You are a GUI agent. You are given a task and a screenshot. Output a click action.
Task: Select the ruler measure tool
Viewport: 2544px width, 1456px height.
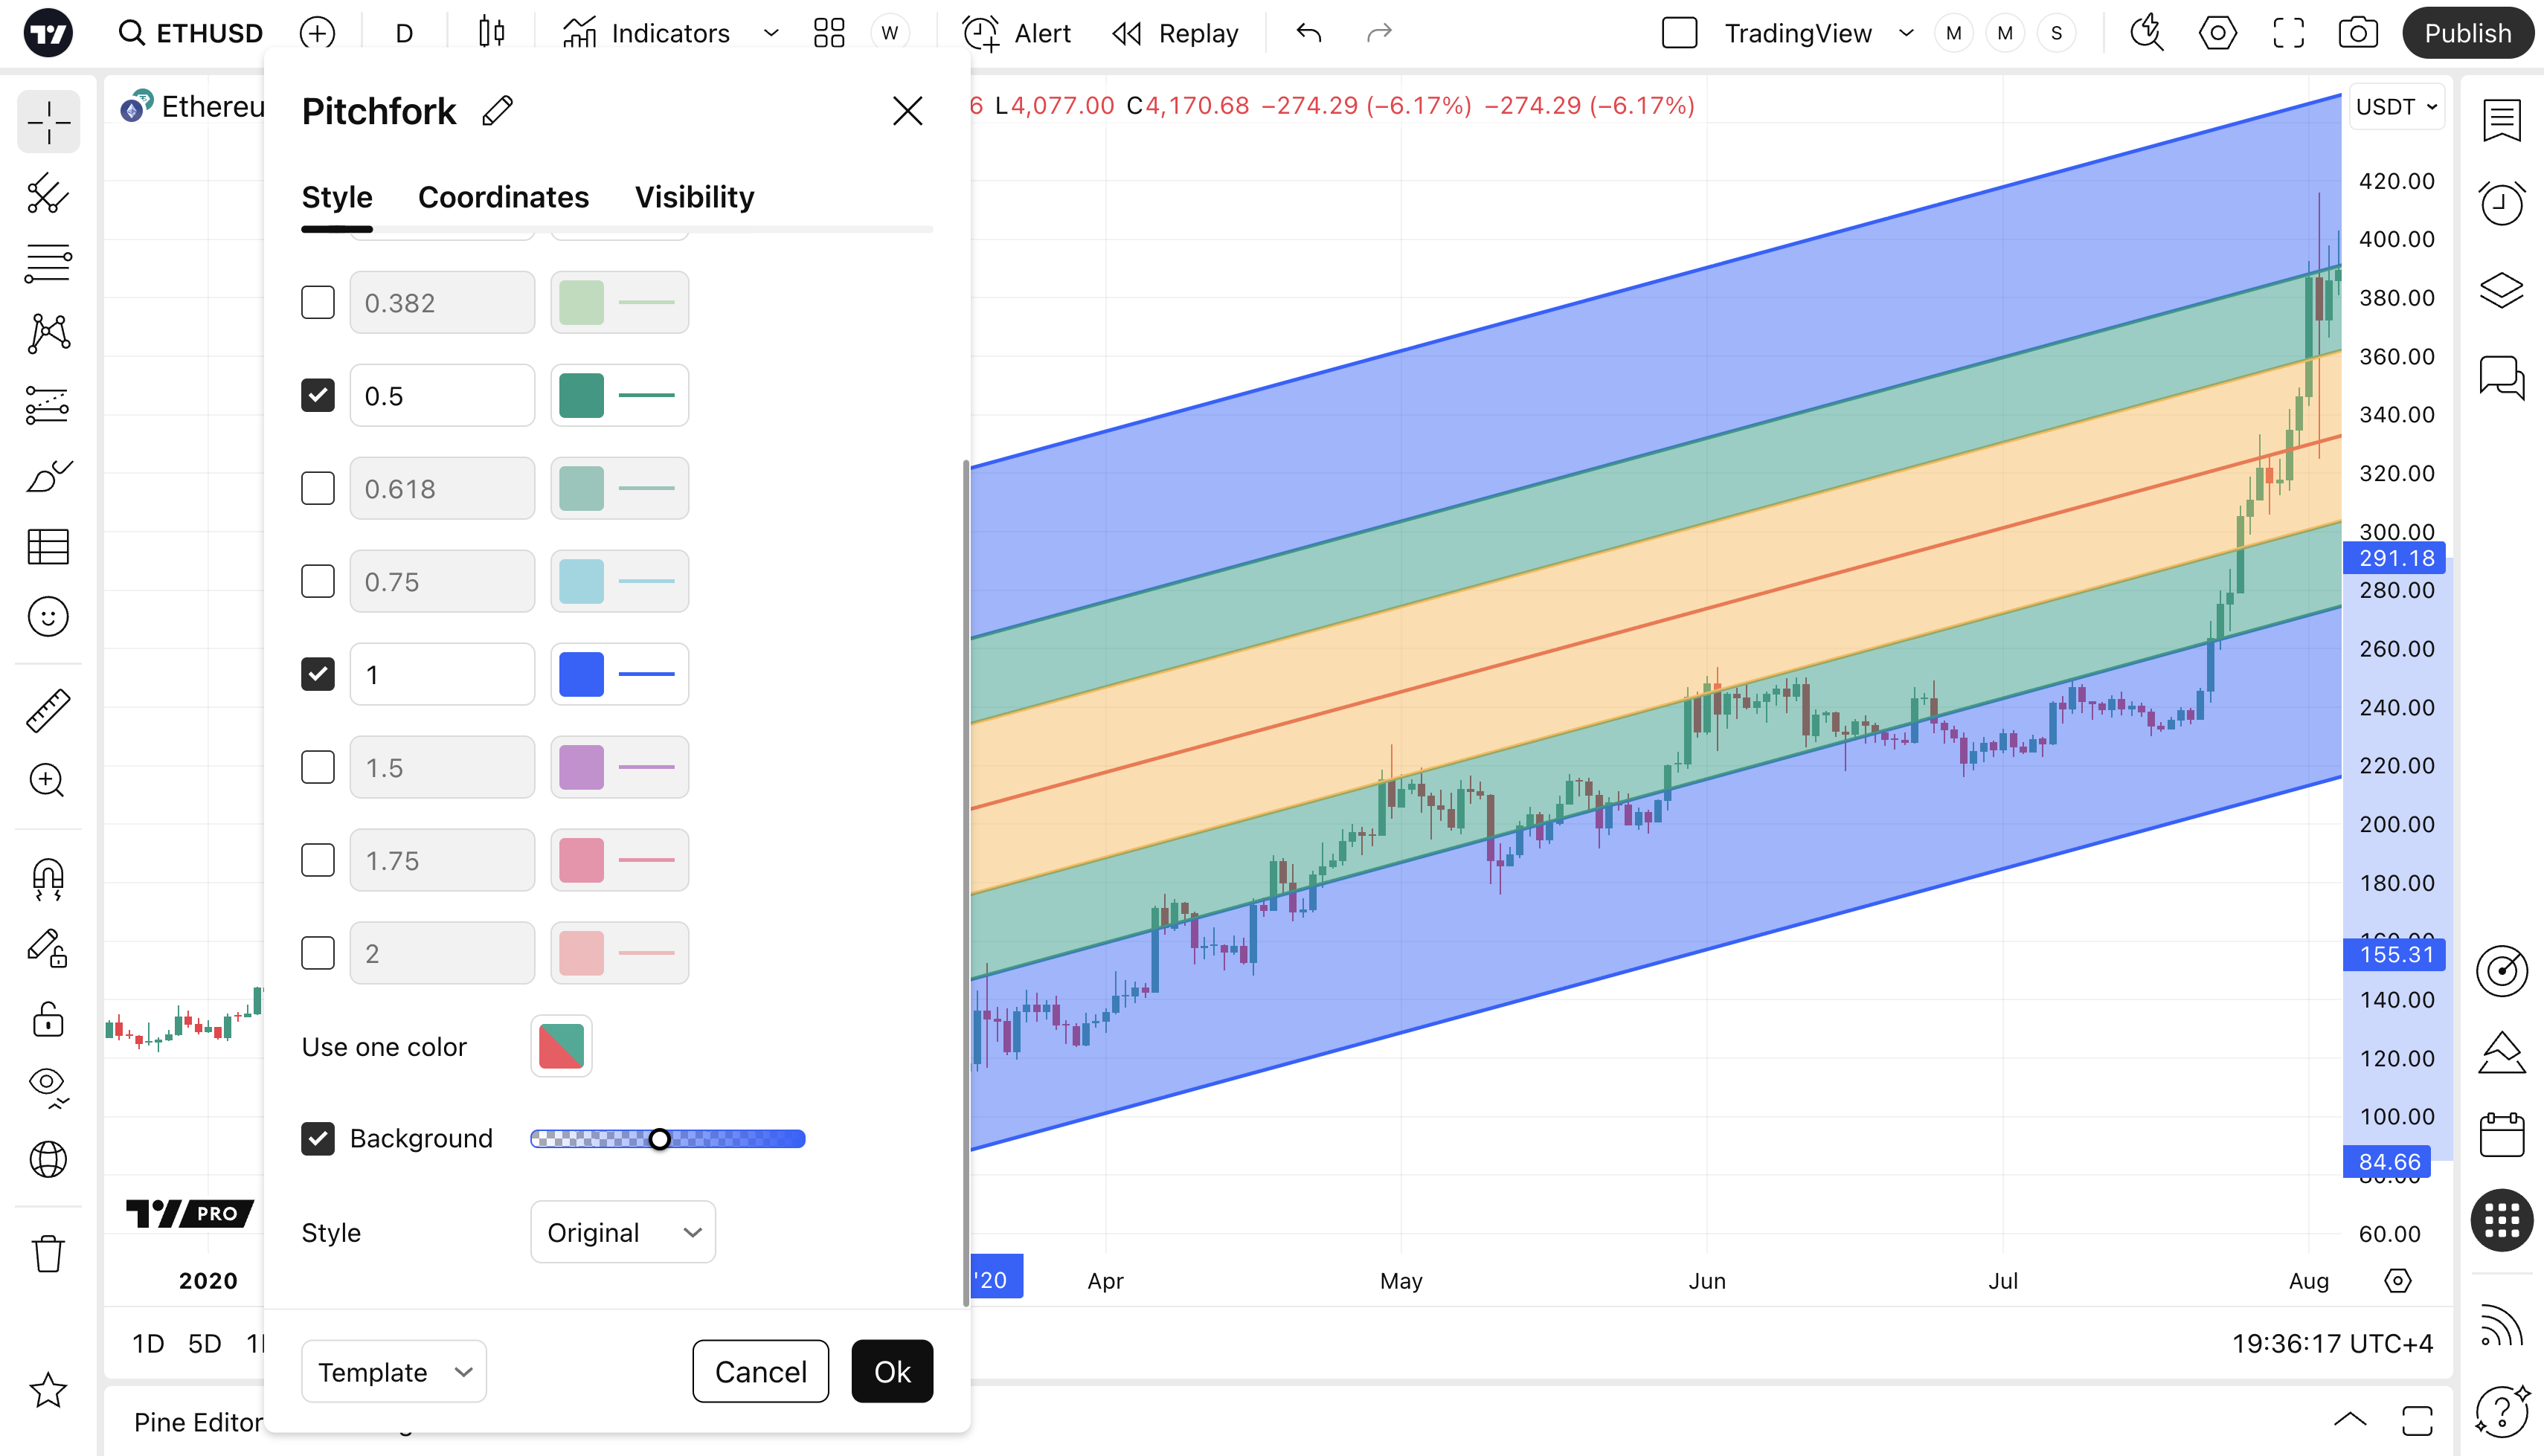(47, 711)
